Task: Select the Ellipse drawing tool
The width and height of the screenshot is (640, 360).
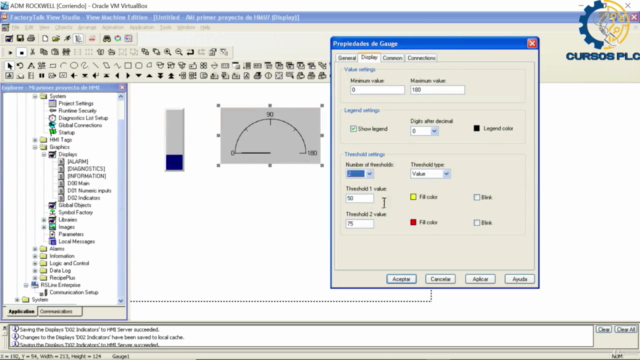Action: click(74, 66)
